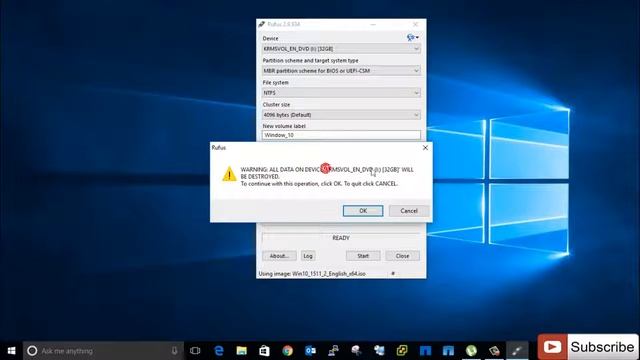Open Rufus language globe icon menu
This screenshot has height=360, width=640.
point(412,38)
